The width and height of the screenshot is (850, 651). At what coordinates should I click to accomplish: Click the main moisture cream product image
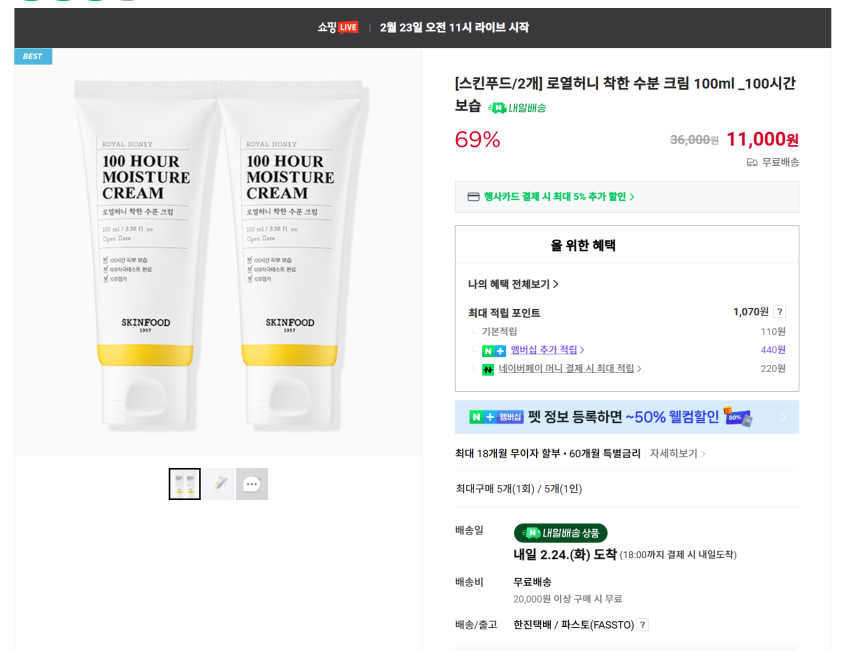[x=218, y=250]
